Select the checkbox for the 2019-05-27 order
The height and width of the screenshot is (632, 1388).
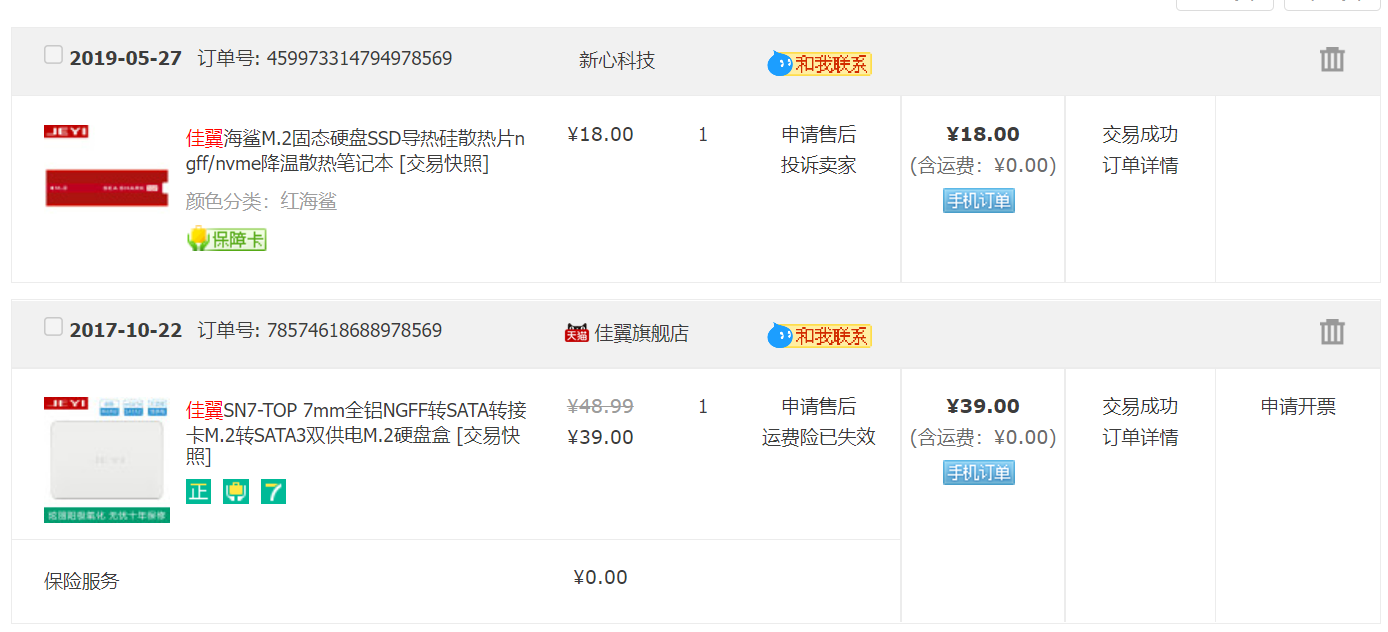click(x=53, y=55)
